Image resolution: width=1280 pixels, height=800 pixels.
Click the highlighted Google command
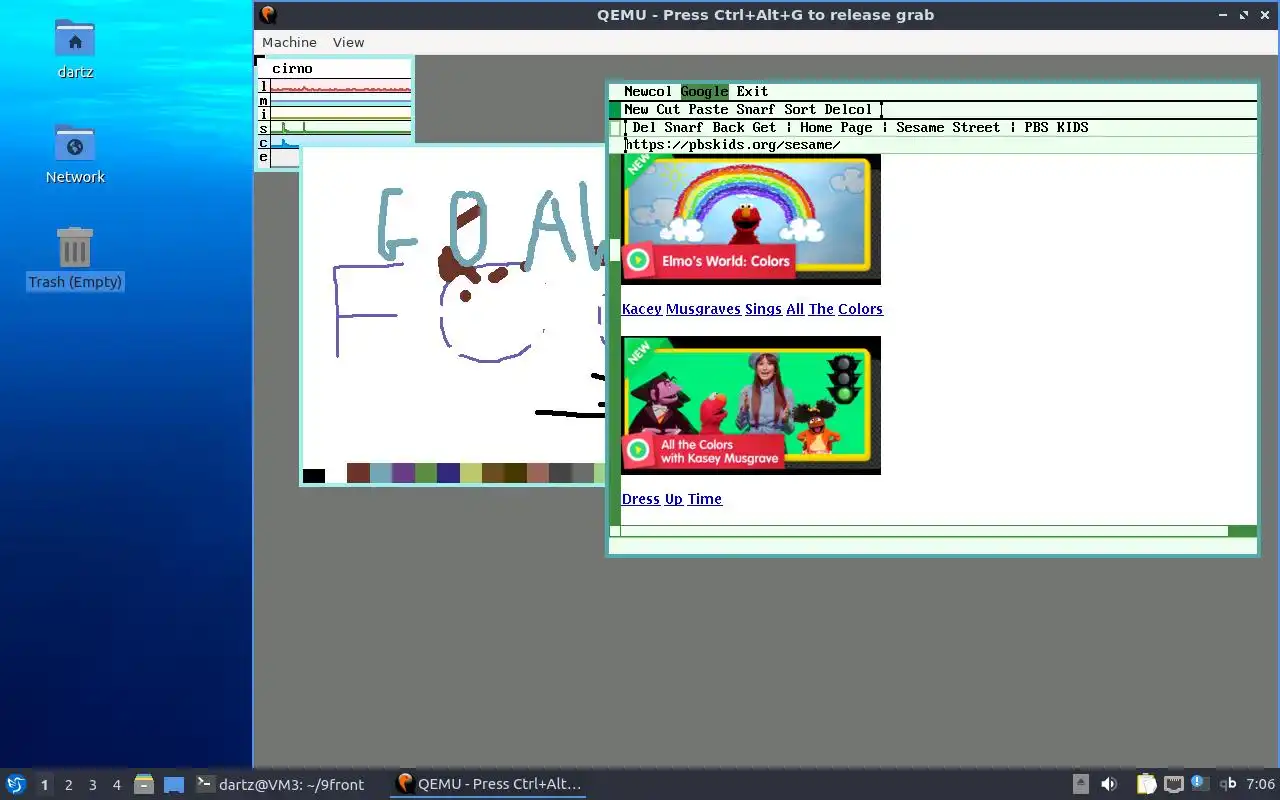click(704, 91)
